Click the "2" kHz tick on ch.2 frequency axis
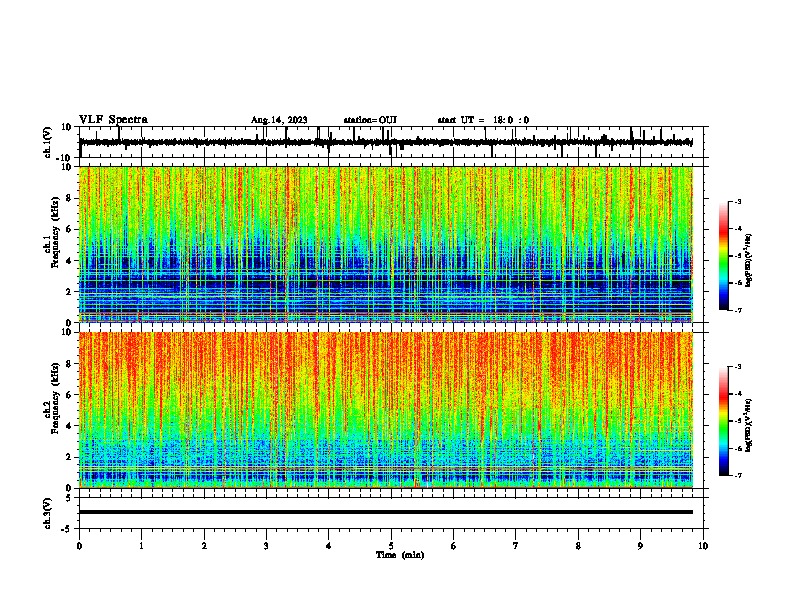 click(x=69, y=457)
